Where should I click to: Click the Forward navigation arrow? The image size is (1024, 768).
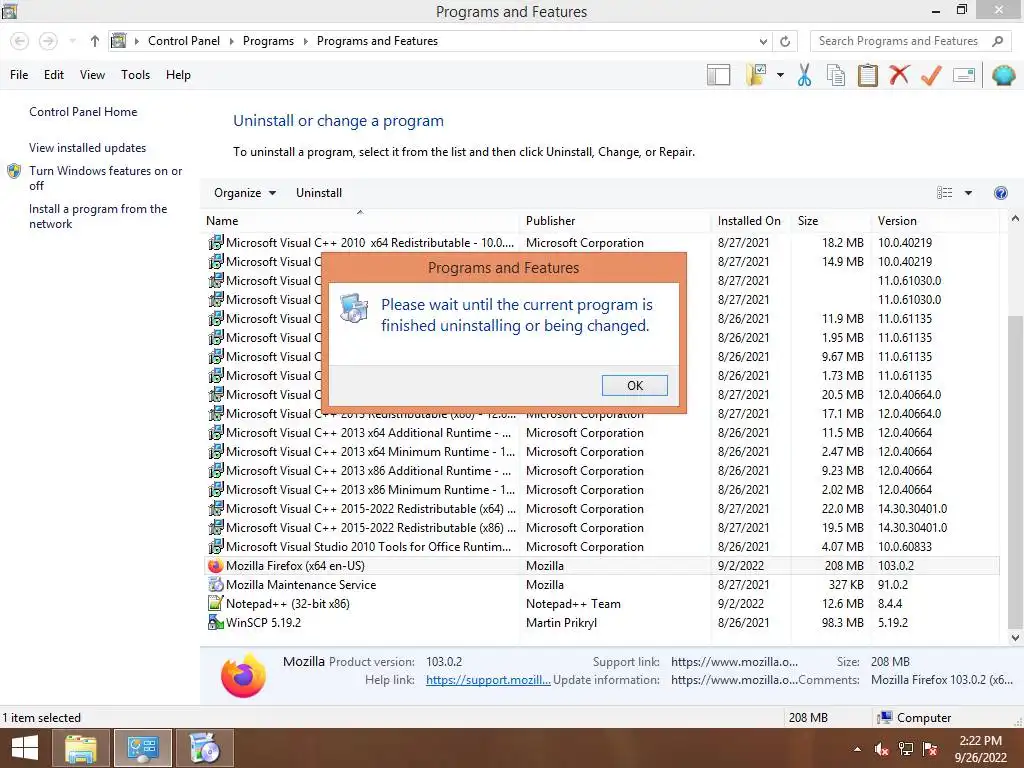[x=48, y=41]
